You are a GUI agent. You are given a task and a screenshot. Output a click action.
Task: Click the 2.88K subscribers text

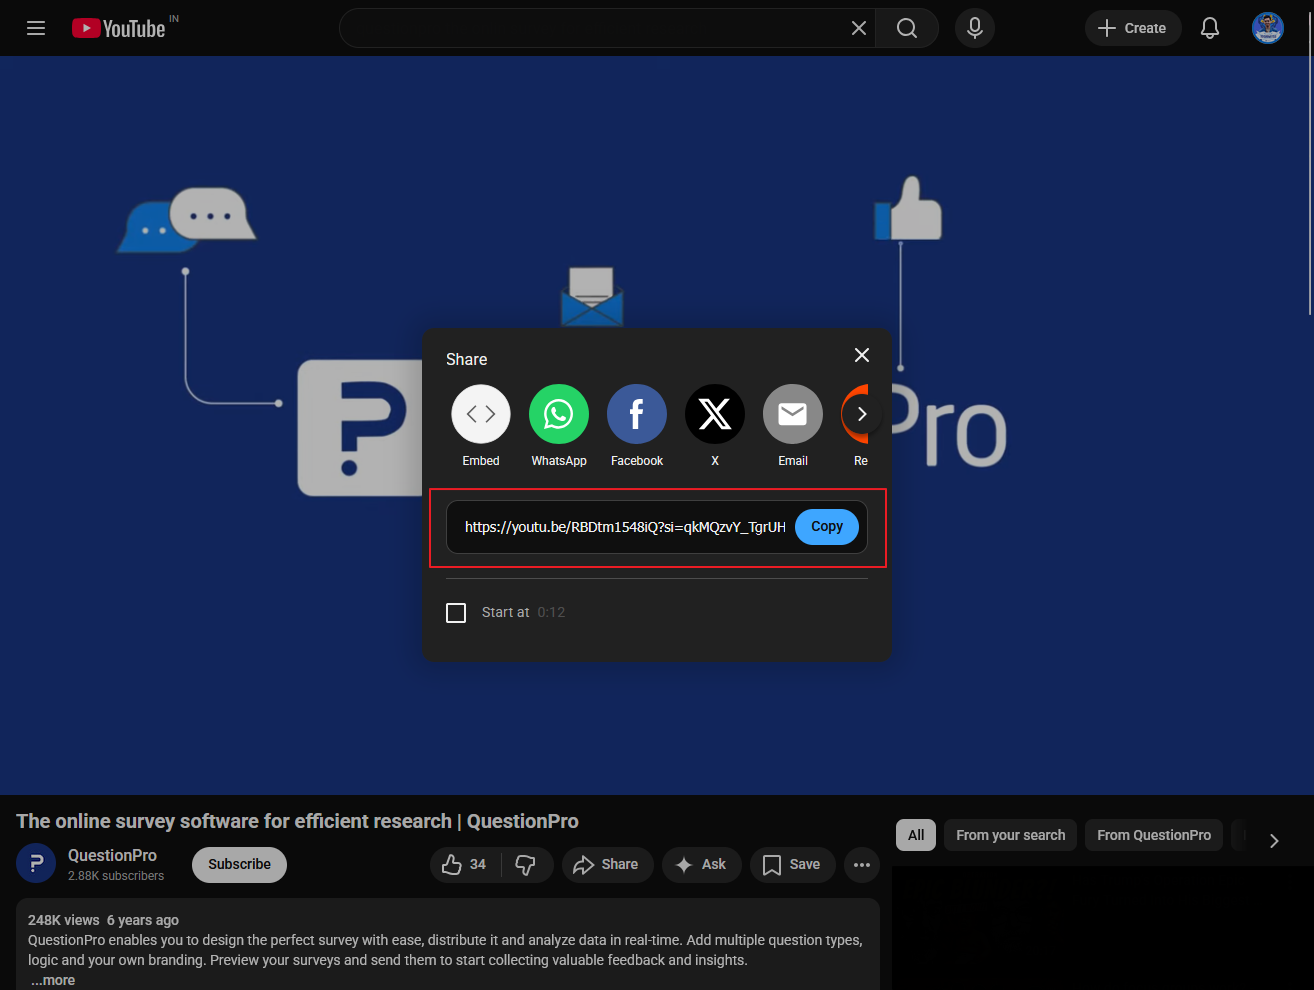(x=116, y=876)
